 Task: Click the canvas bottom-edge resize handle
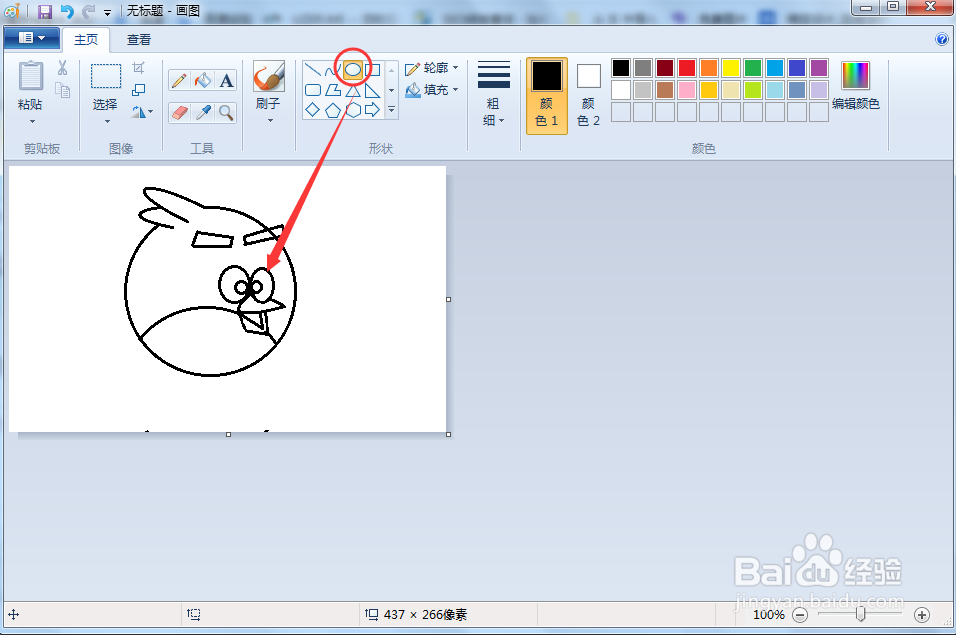229,435
